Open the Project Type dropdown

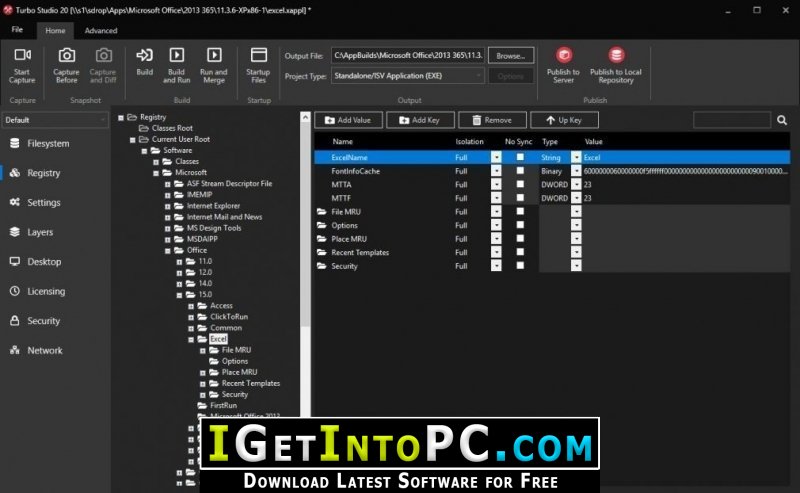coord(407,76)
